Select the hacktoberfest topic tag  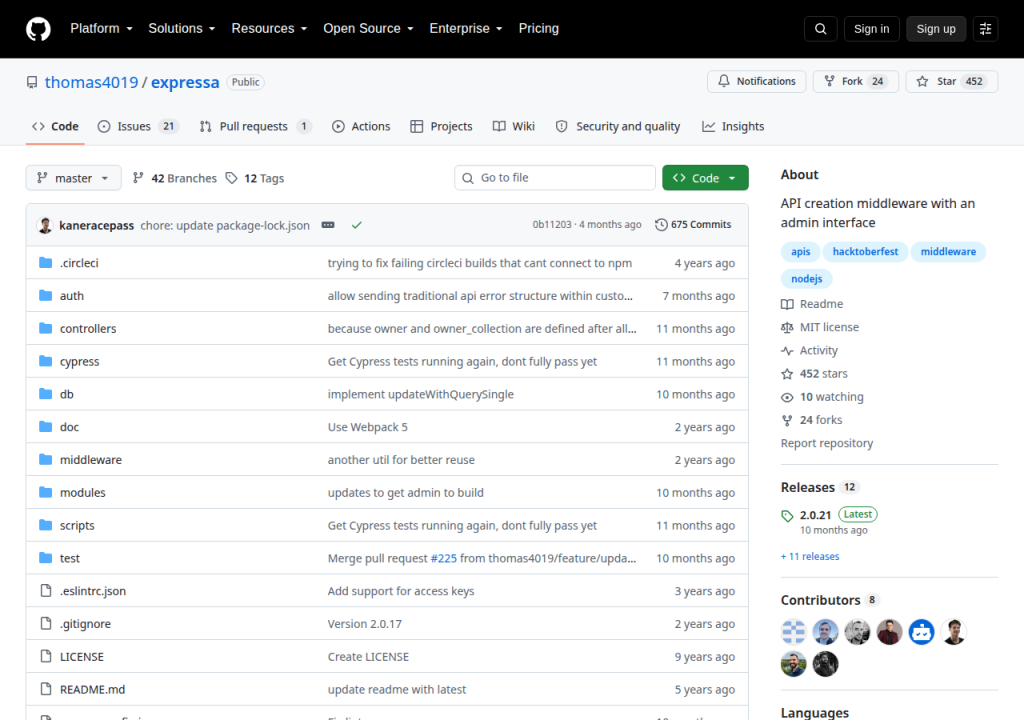[x=865, y=252]
